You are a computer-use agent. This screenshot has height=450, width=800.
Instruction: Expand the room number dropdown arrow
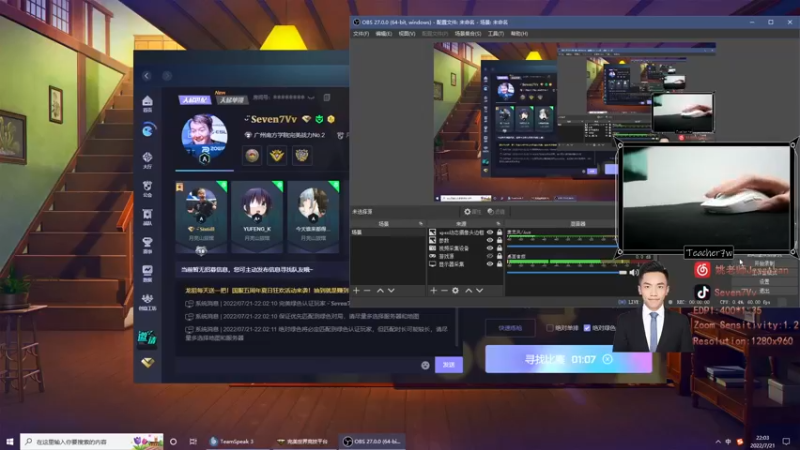[311, 97]
